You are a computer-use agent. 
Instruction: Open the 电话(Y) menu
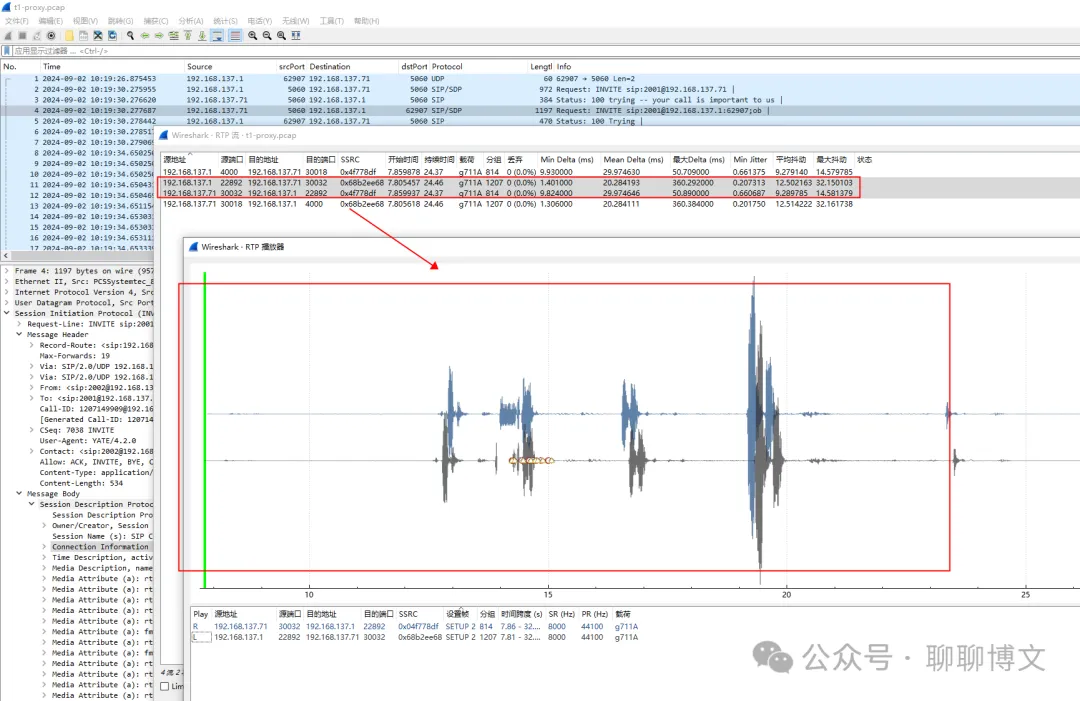pyautogui.click(x=260, y=21)
